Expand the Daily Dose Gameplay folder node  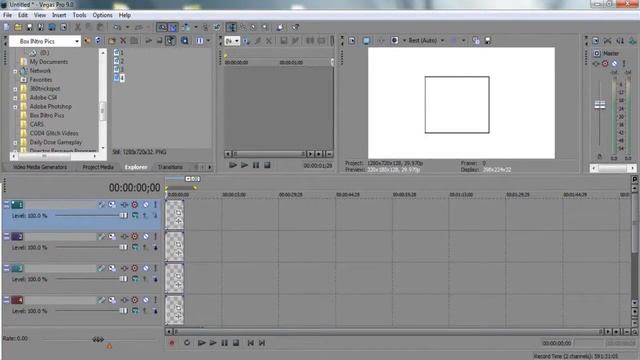coord(15,143)
